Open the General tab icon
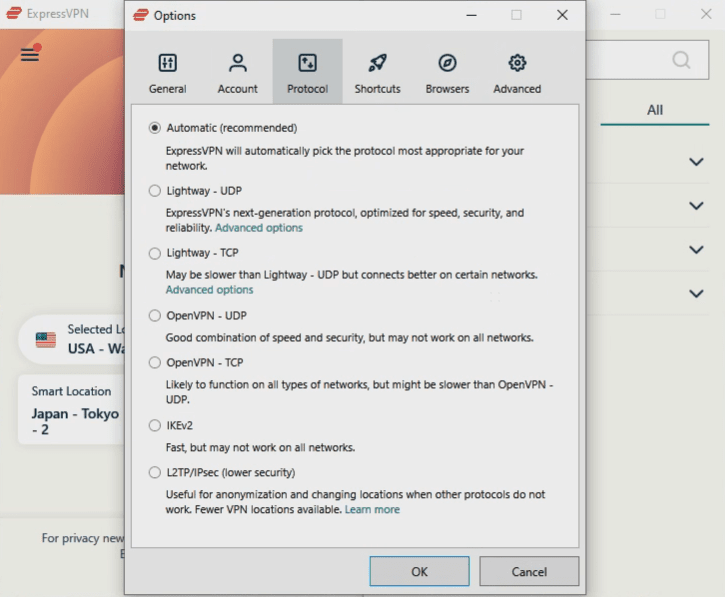This screenshot has width=725, height=597. [x=167, y=63]
